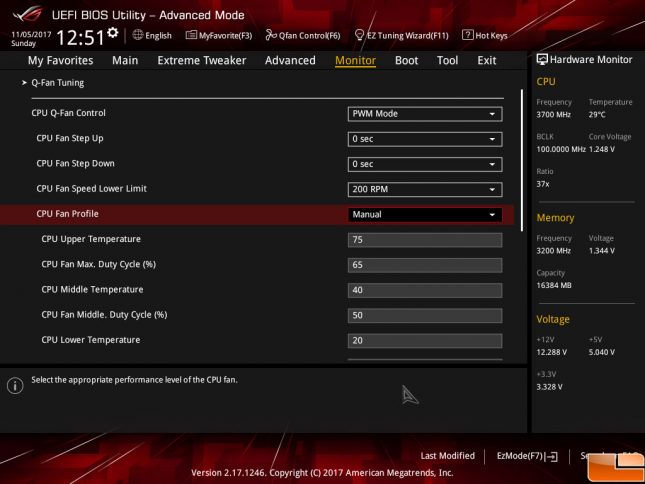Viewport: 645px width, 484px height.
Task: Edit CPU Fan Max. Duty Cycle field
Action: coord(425,265)
